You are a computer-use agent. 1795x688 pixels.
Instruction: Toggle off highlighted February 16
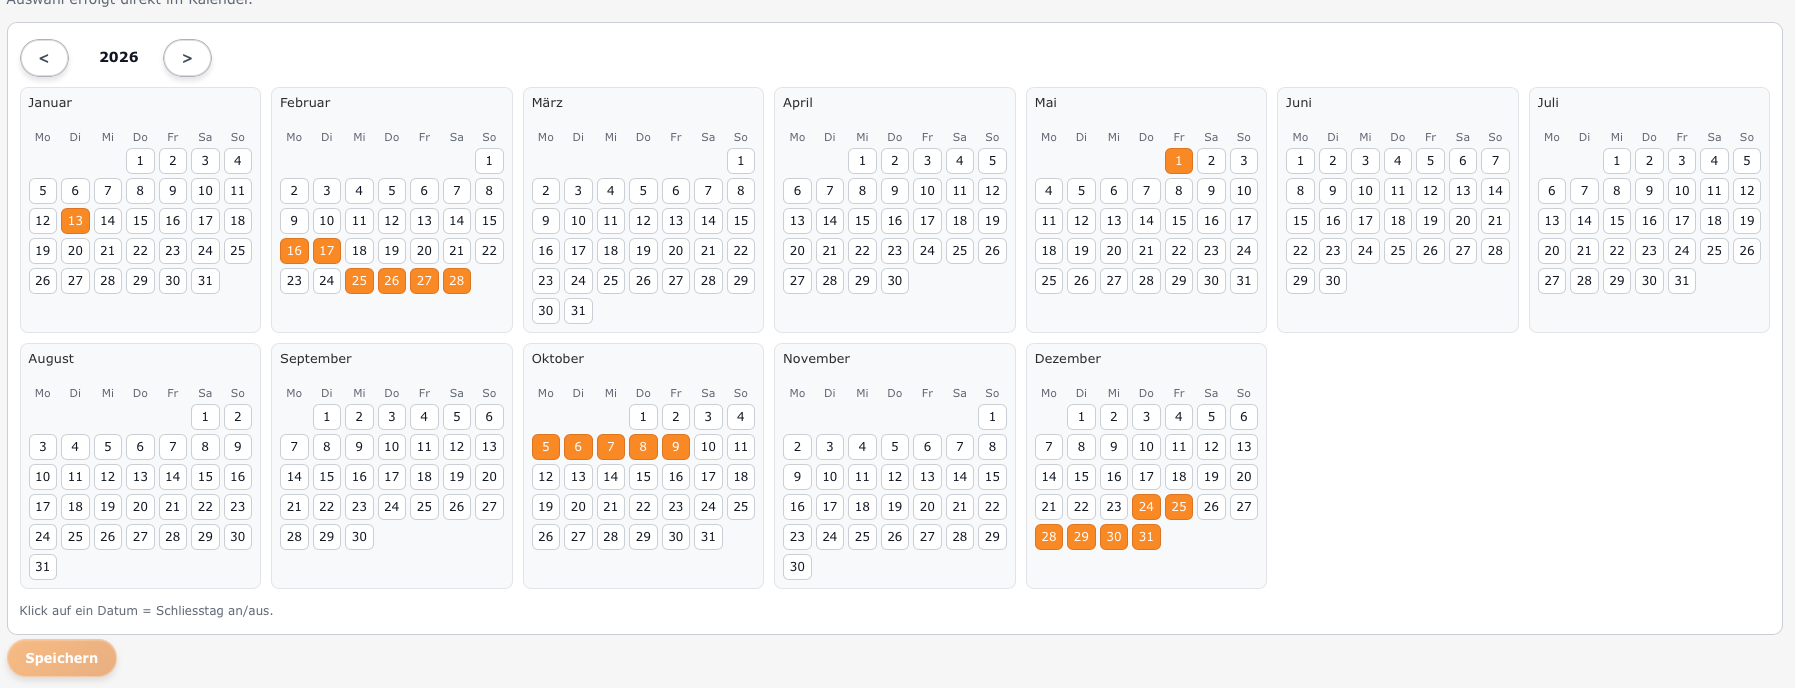tap(294, 251)
